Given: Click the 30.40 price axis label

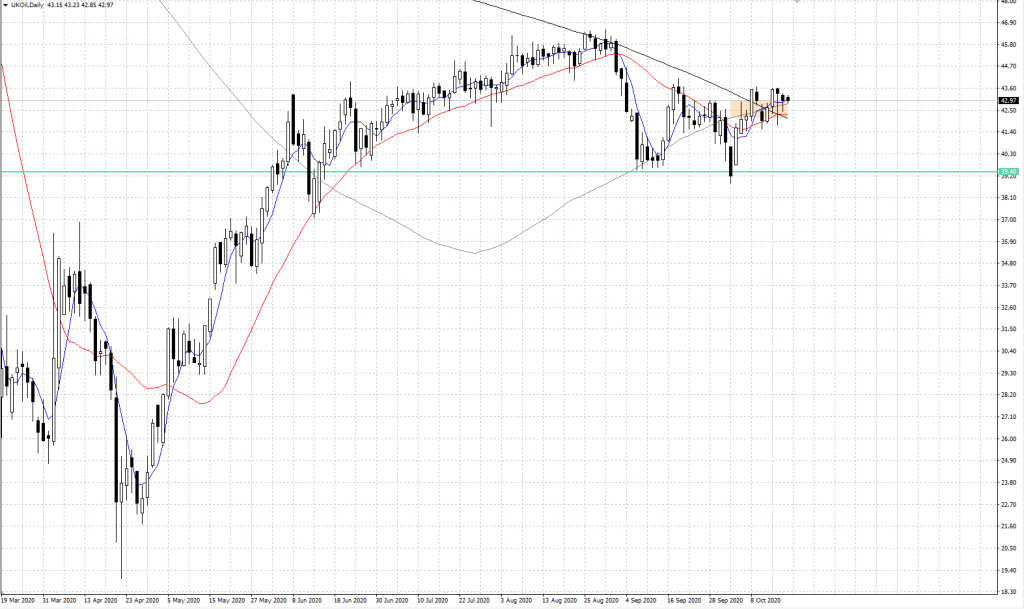Looking at the screenshot, I should pos(1008,351).
